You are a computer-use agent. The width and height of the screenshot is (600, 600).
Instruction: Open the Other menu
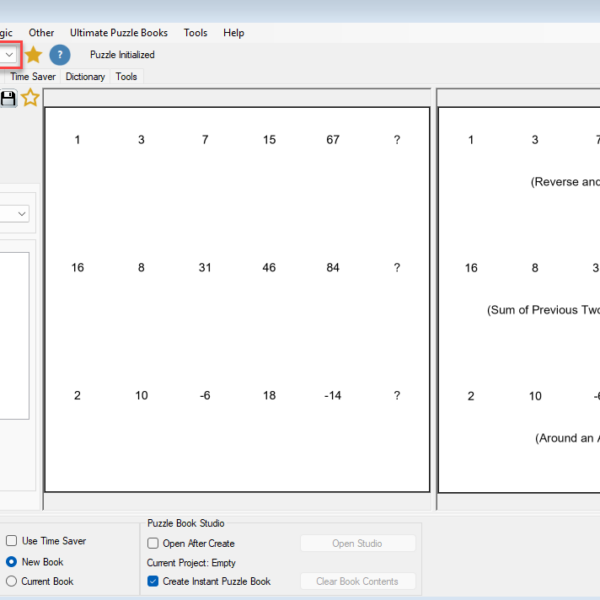click(x=41, y=33)
